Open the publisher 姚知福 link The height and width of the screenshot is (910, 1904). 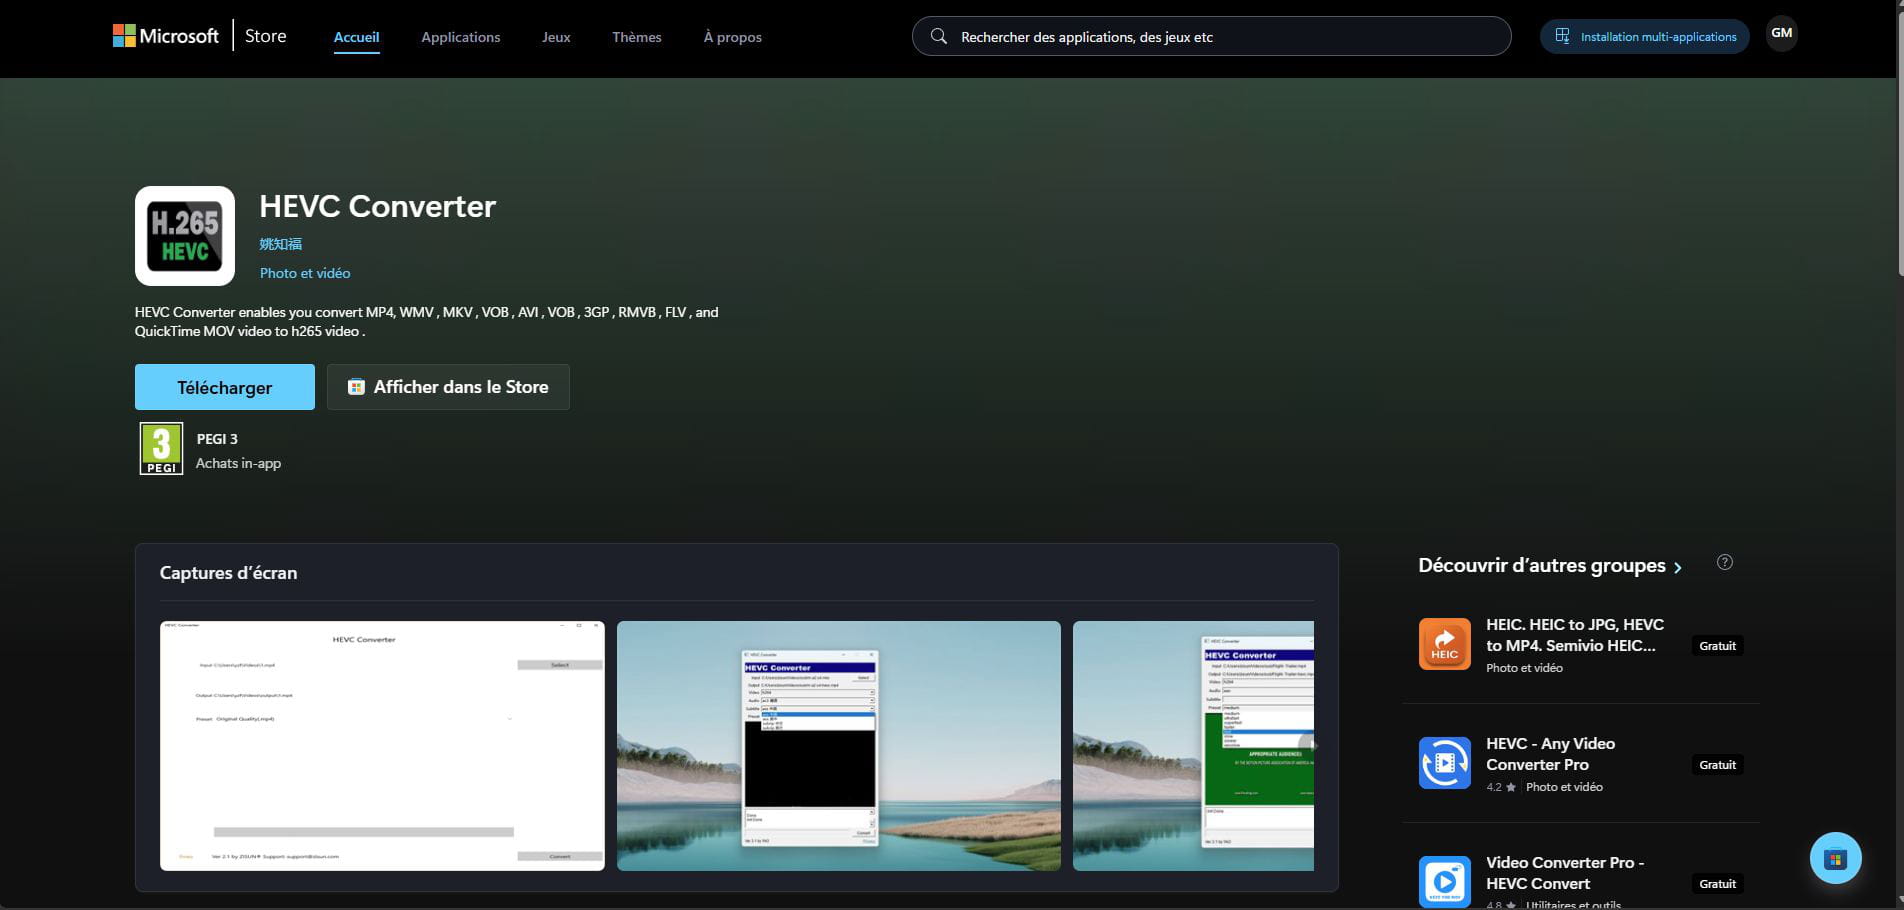pos(281,244)
